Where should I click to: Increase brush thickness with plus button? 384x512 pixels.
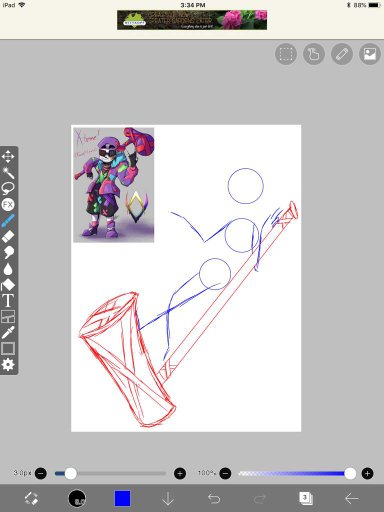180,473
